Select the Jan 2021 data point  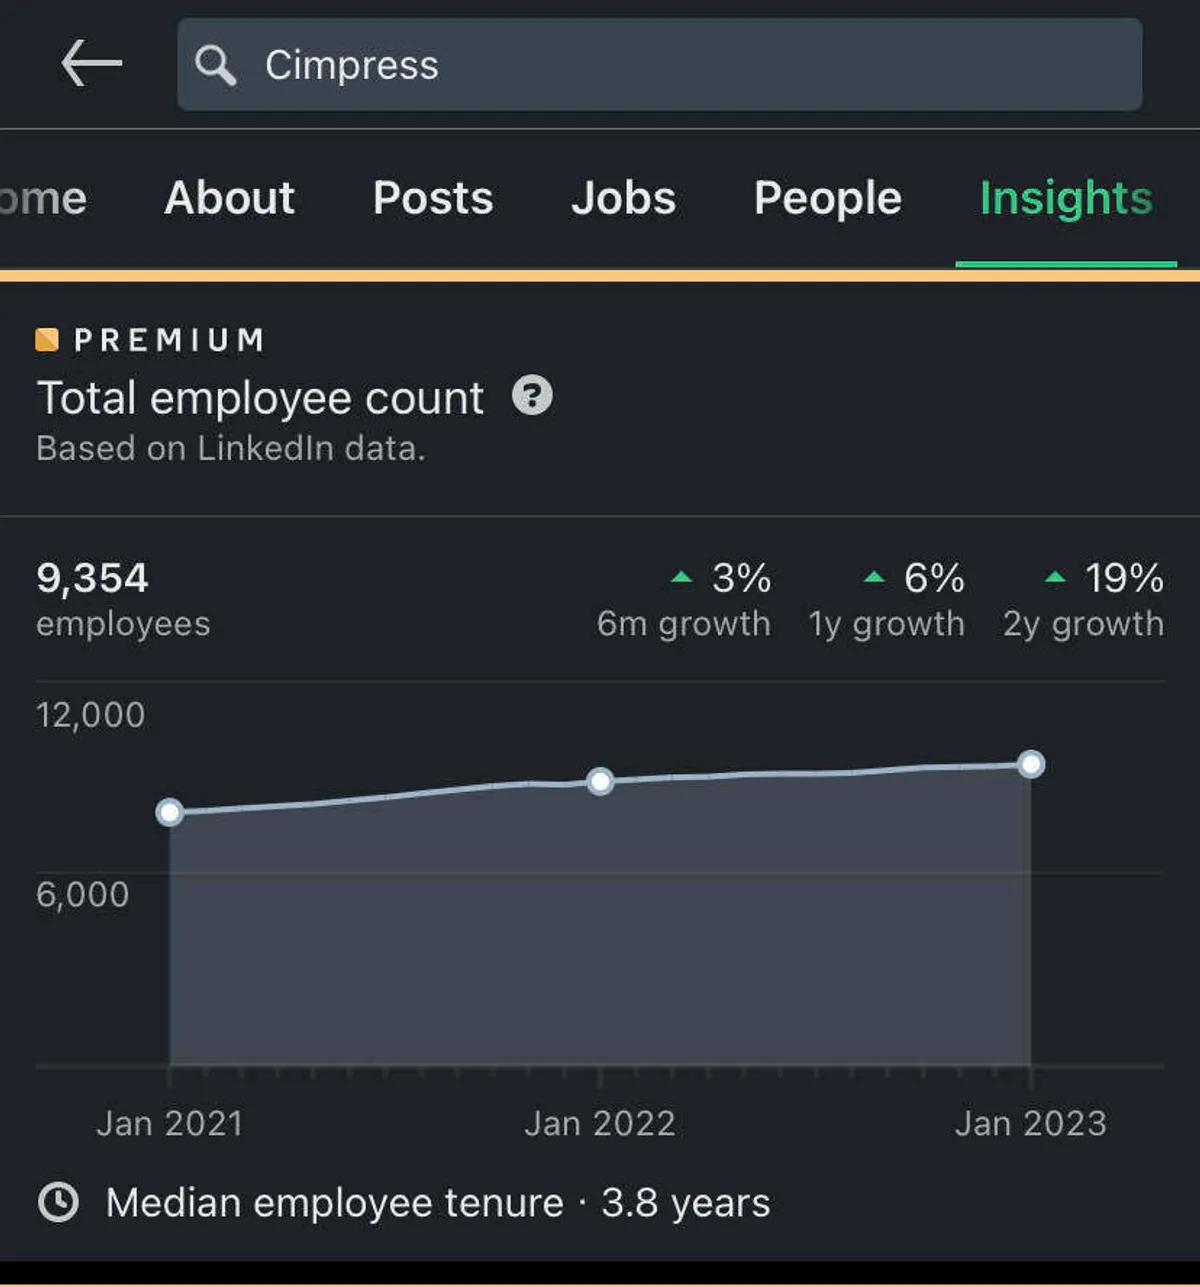tap(170, 812)
